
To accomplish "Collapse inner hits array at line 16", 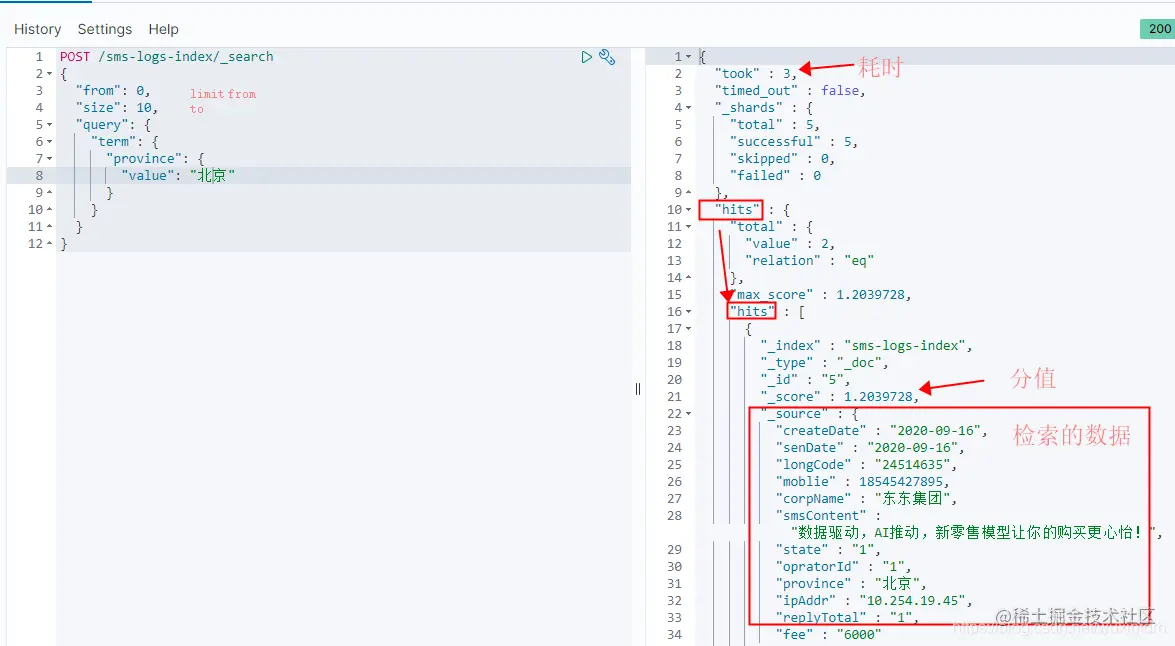I will click(x=689, y=312).
